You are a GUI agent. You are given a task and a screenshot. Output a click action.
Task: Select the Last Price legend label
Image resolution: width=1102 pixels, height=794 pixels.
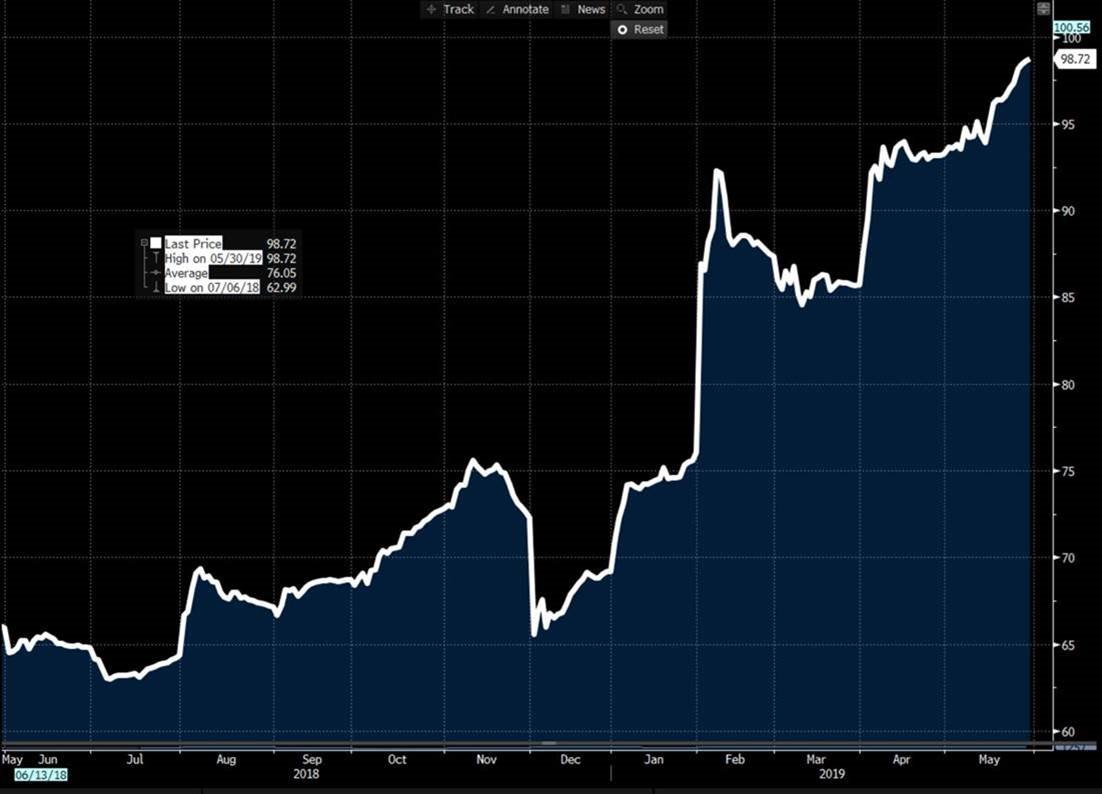193,243
